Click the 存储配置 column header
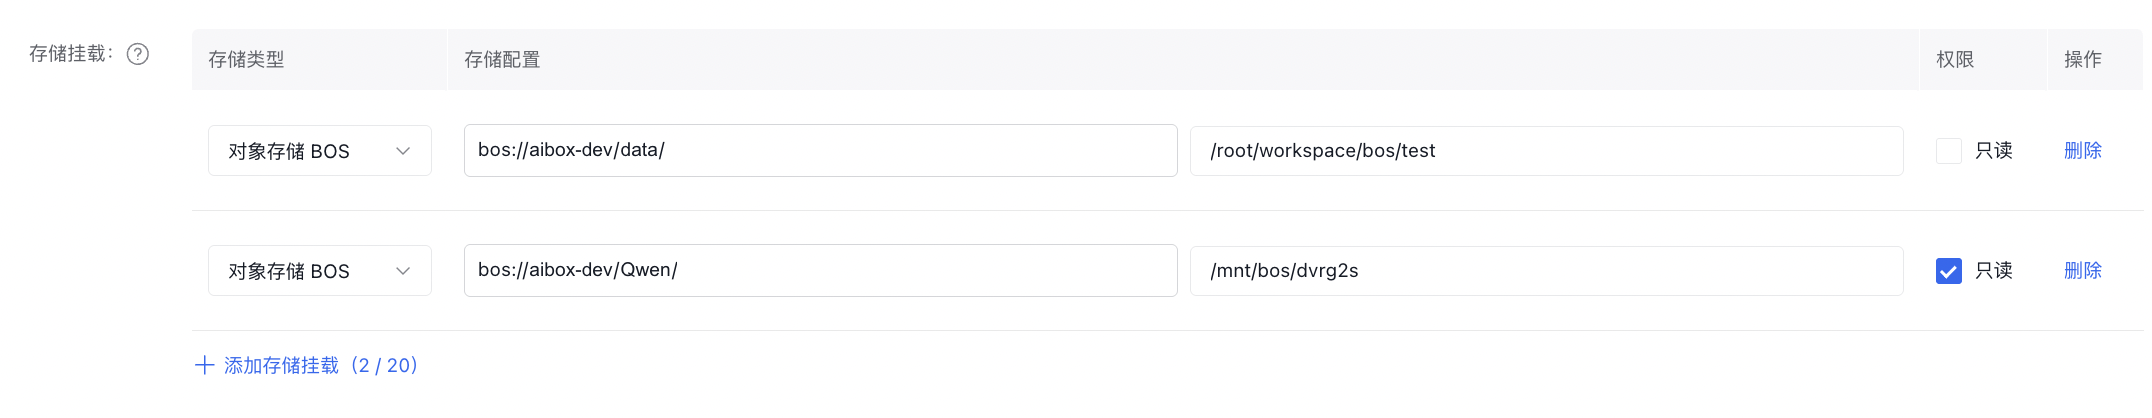 coord(502,60)
